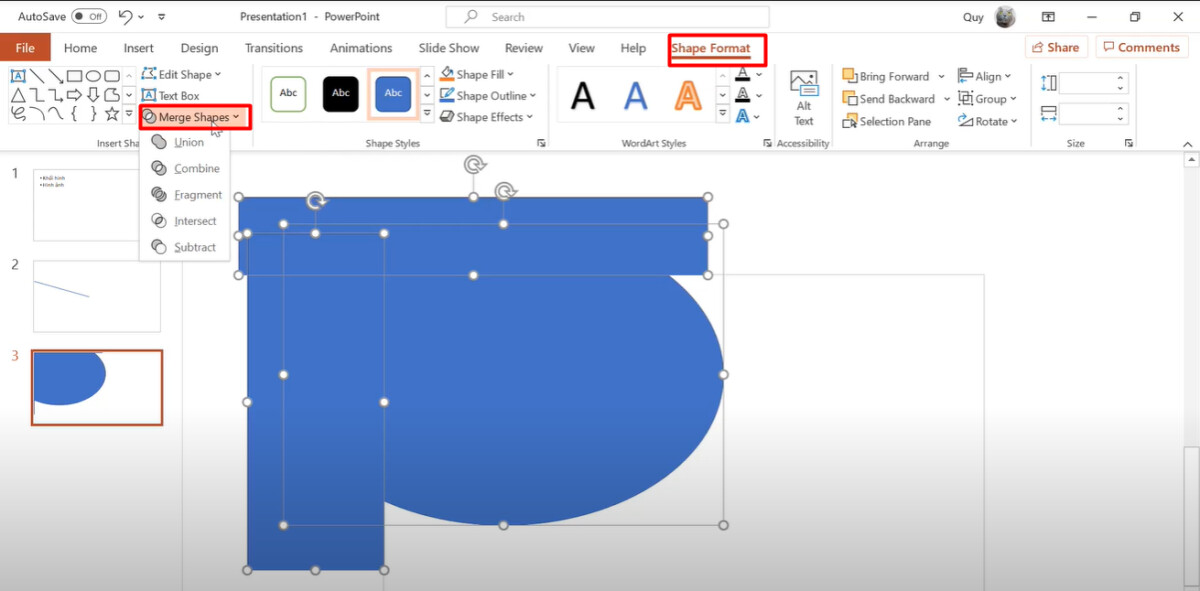
Task: Expand the Send Backward arrow
Action: tap(946, 99)
